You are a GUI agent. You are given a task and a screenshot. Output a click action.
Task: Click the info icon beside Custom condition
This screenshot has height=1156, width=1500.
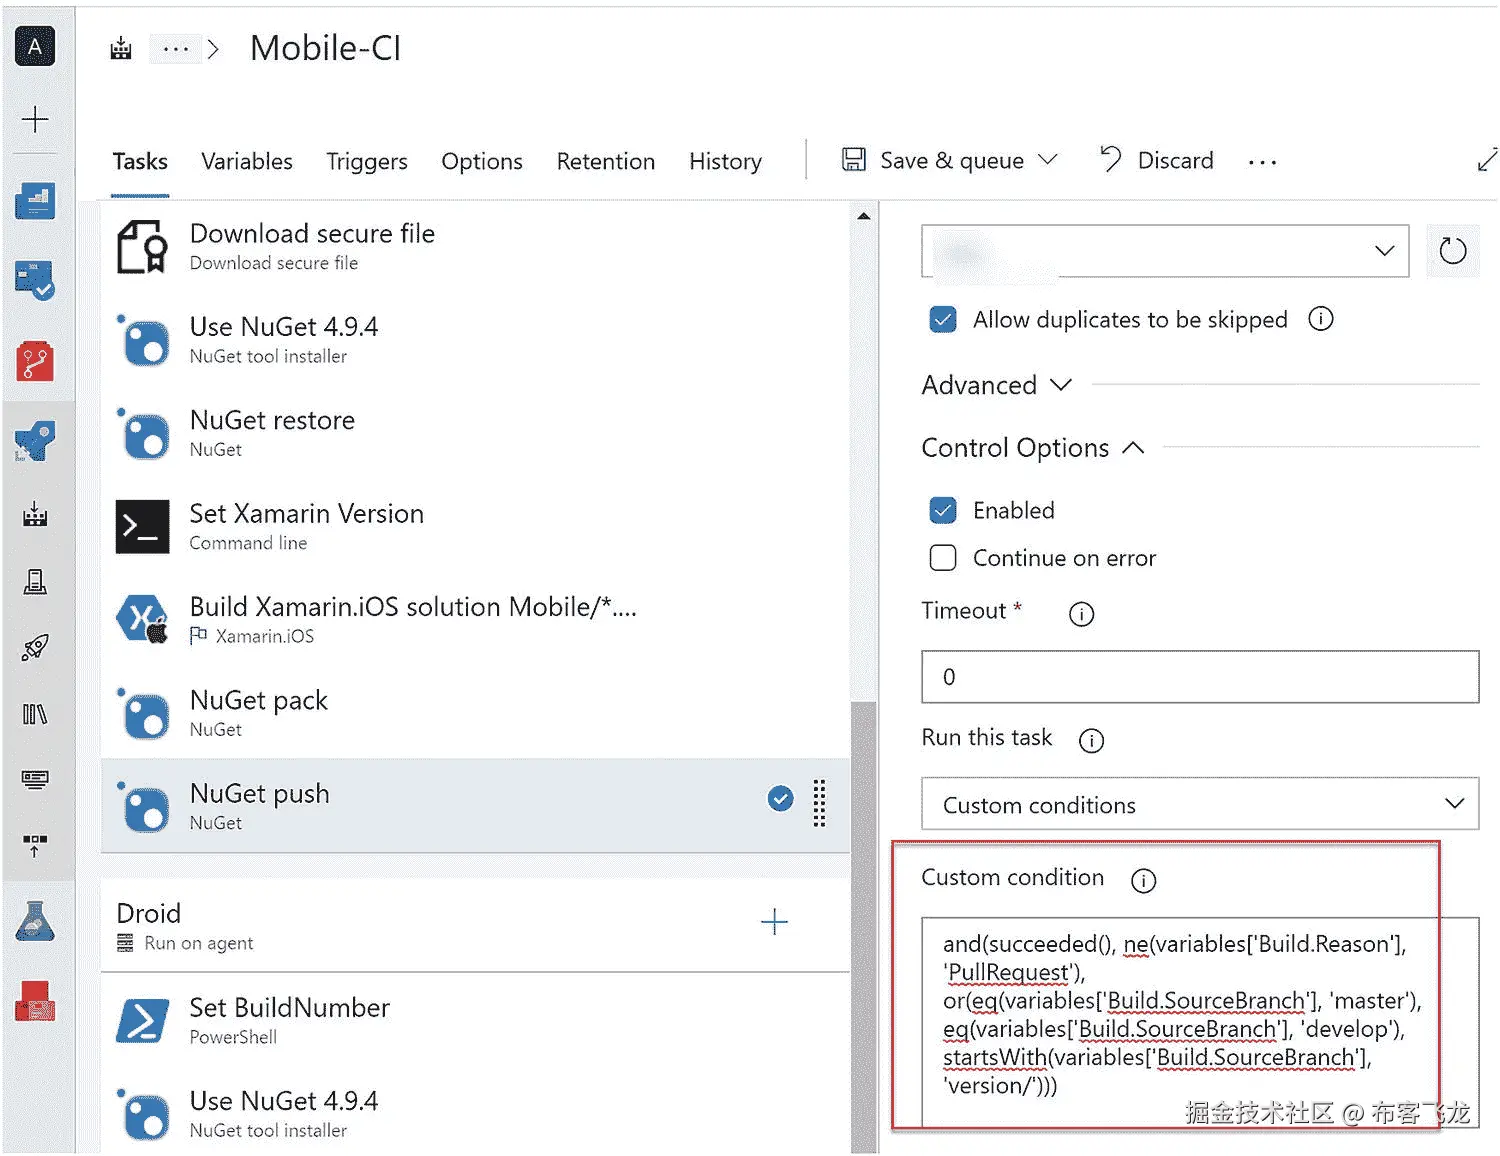[x=1142, y=880]
